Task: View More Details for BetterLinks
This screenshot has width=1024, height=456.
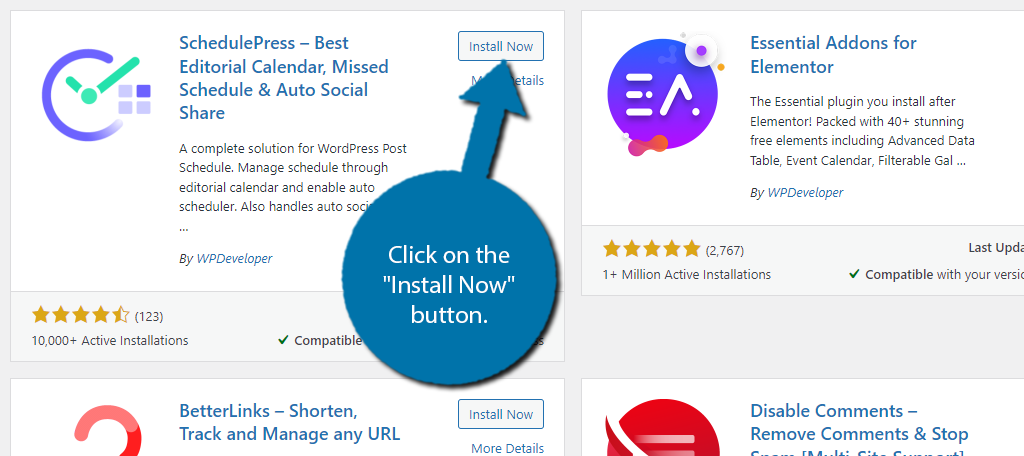Action: [507, 448]
